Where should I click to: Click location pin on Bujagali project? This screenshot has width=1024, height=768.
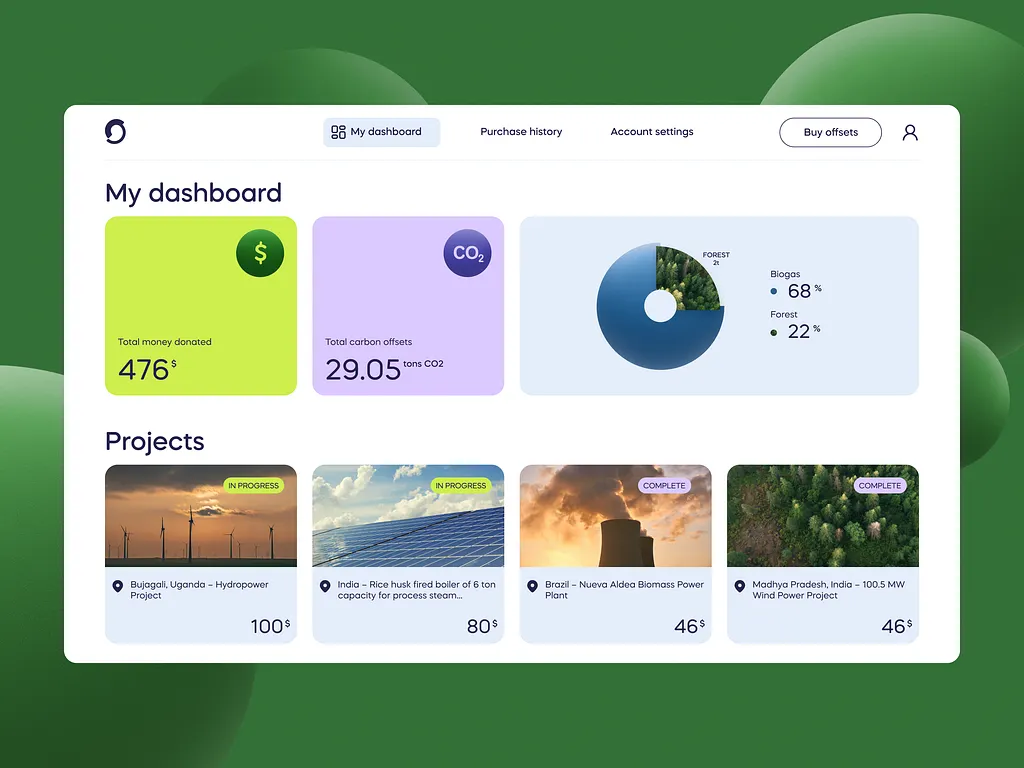pyautogui.click(x=117, y=586)
